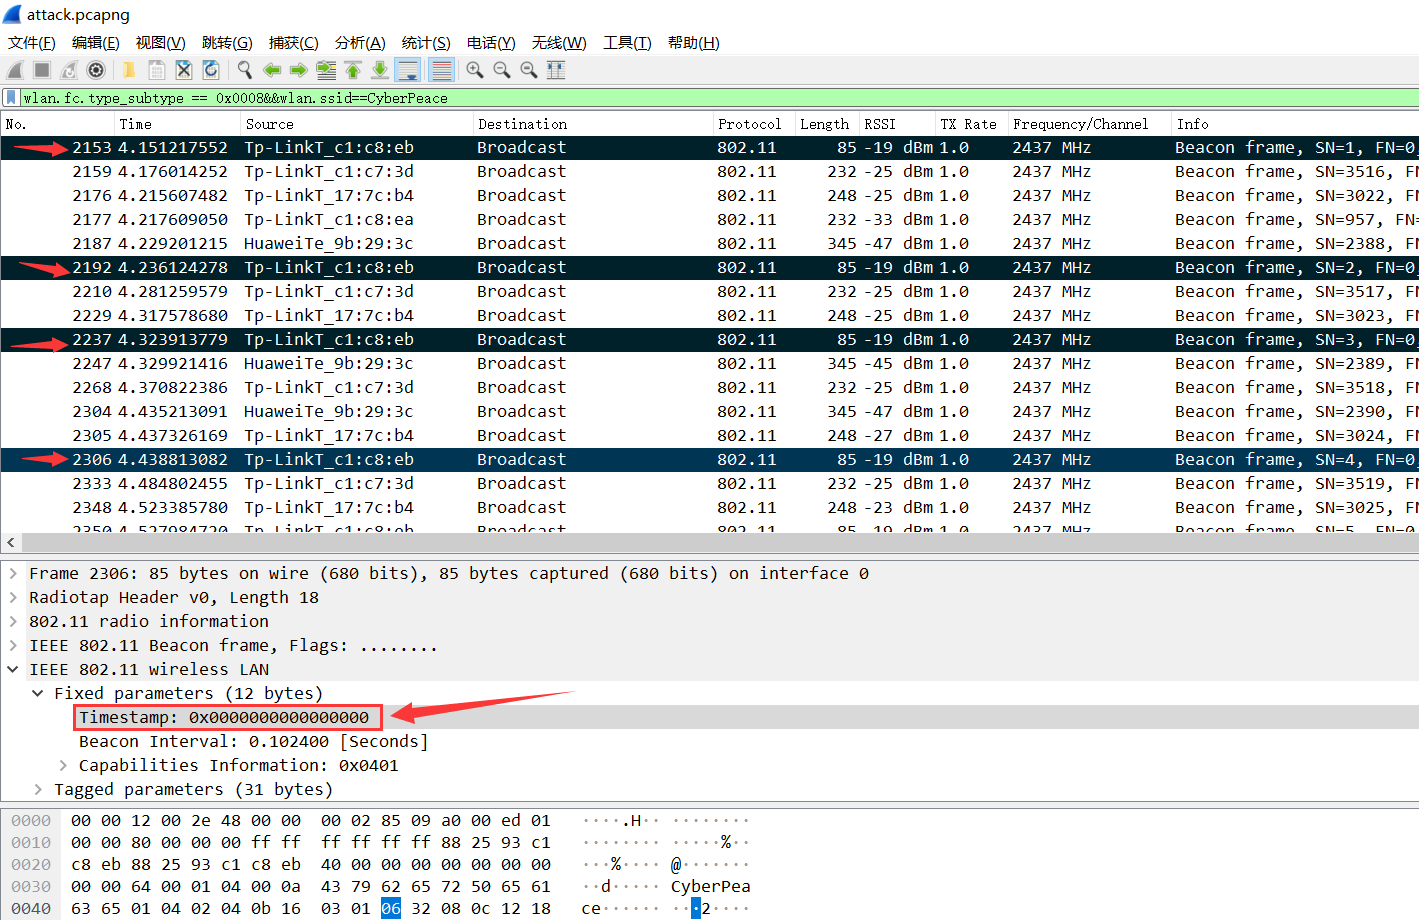
Task: Expand the Tagged parameters tree node
Action: 38,790
